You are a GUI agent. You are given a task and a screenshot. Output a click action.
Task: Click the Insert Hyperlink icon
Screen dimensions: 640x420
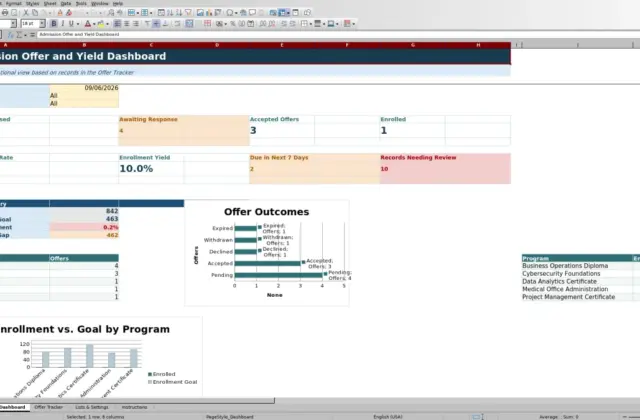(x=243, y=13)
